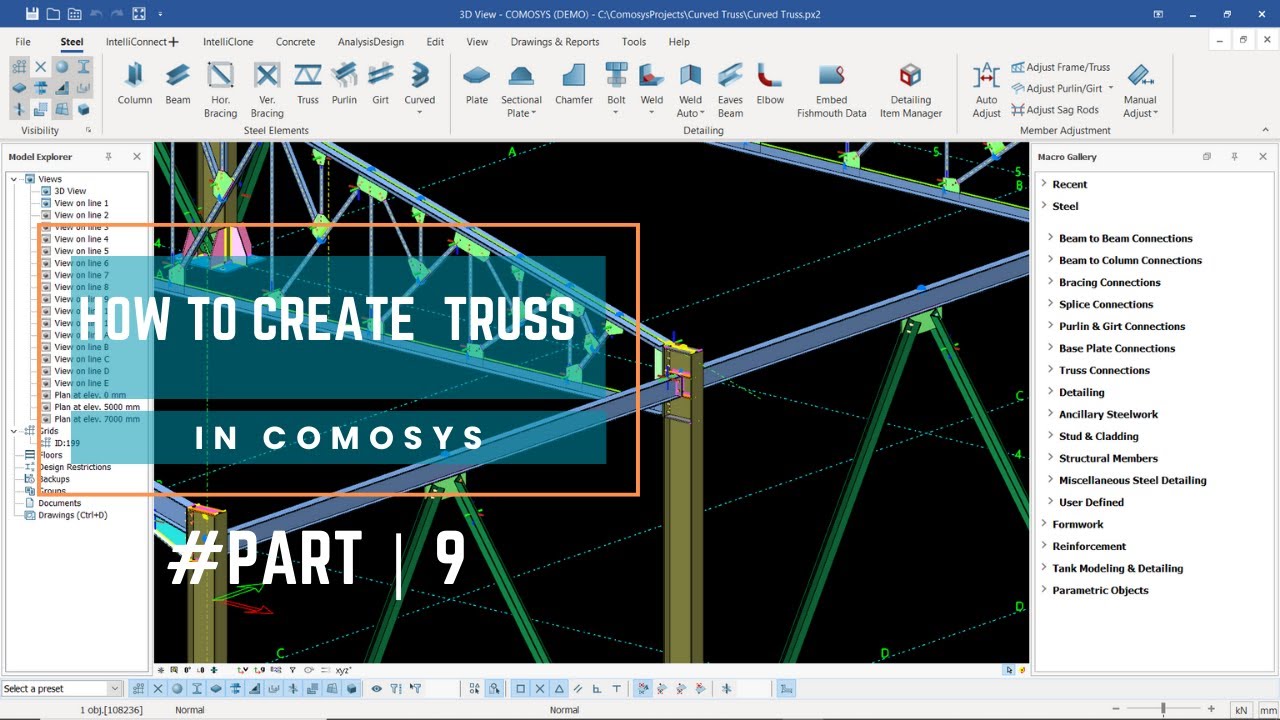Activate the Truss tool
Viewport: 1280px width, 720px height.
[x=308, y=83]
